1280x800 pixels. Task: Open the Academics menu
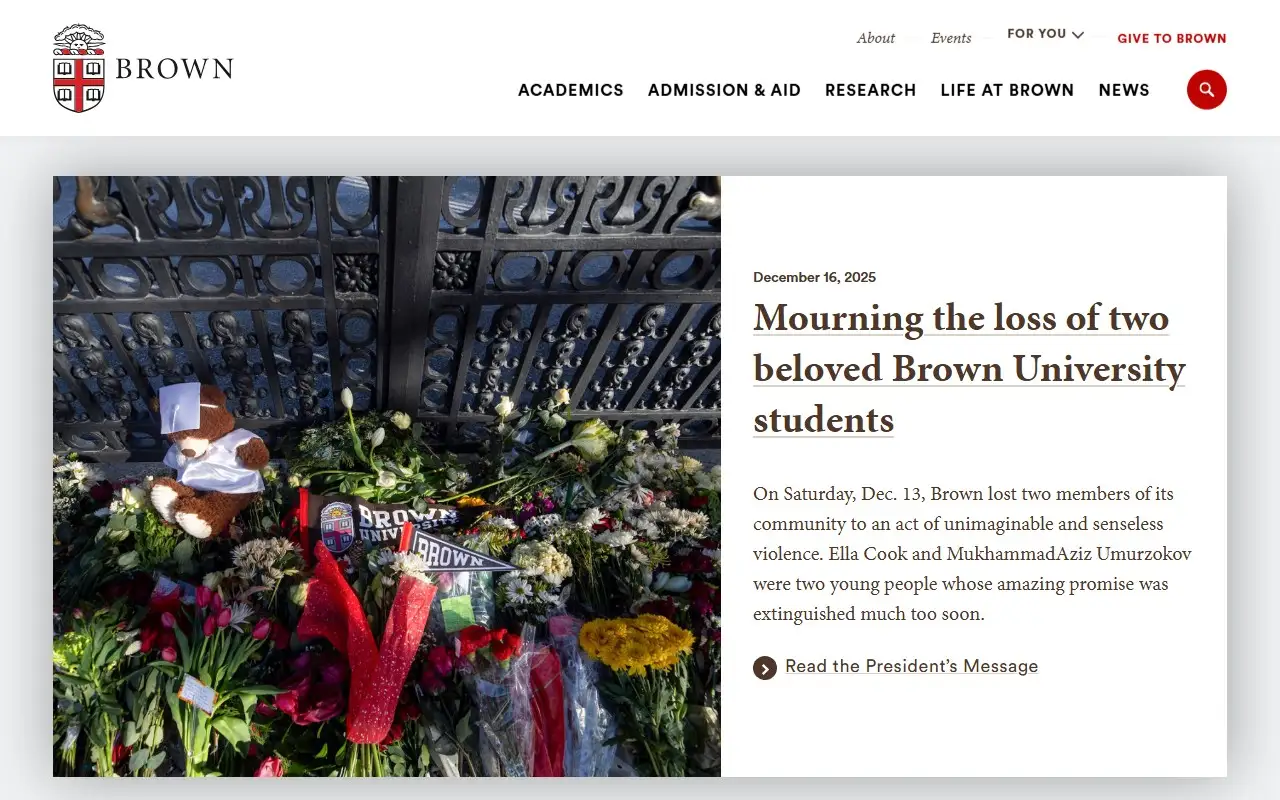[x=570, y=90]
